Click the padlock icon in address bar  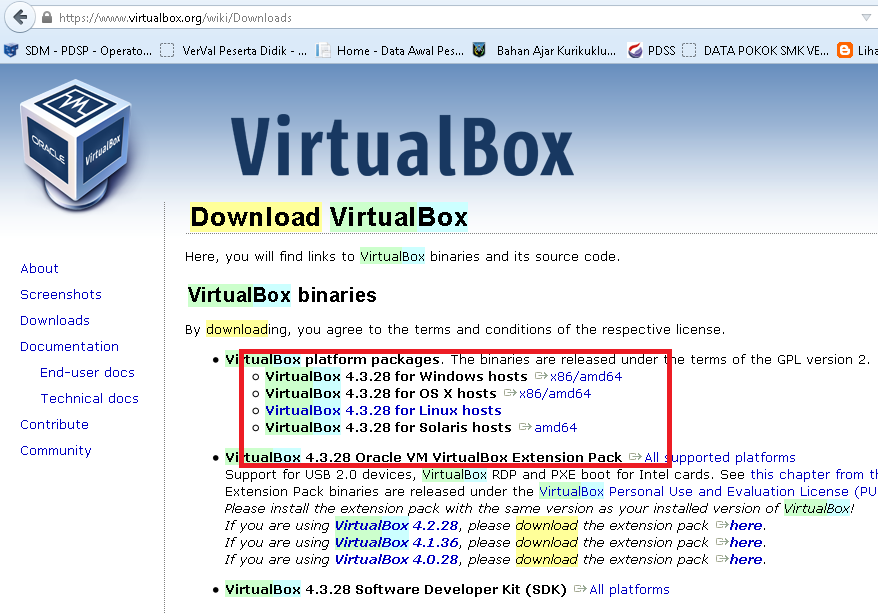(x=48, y=18)
